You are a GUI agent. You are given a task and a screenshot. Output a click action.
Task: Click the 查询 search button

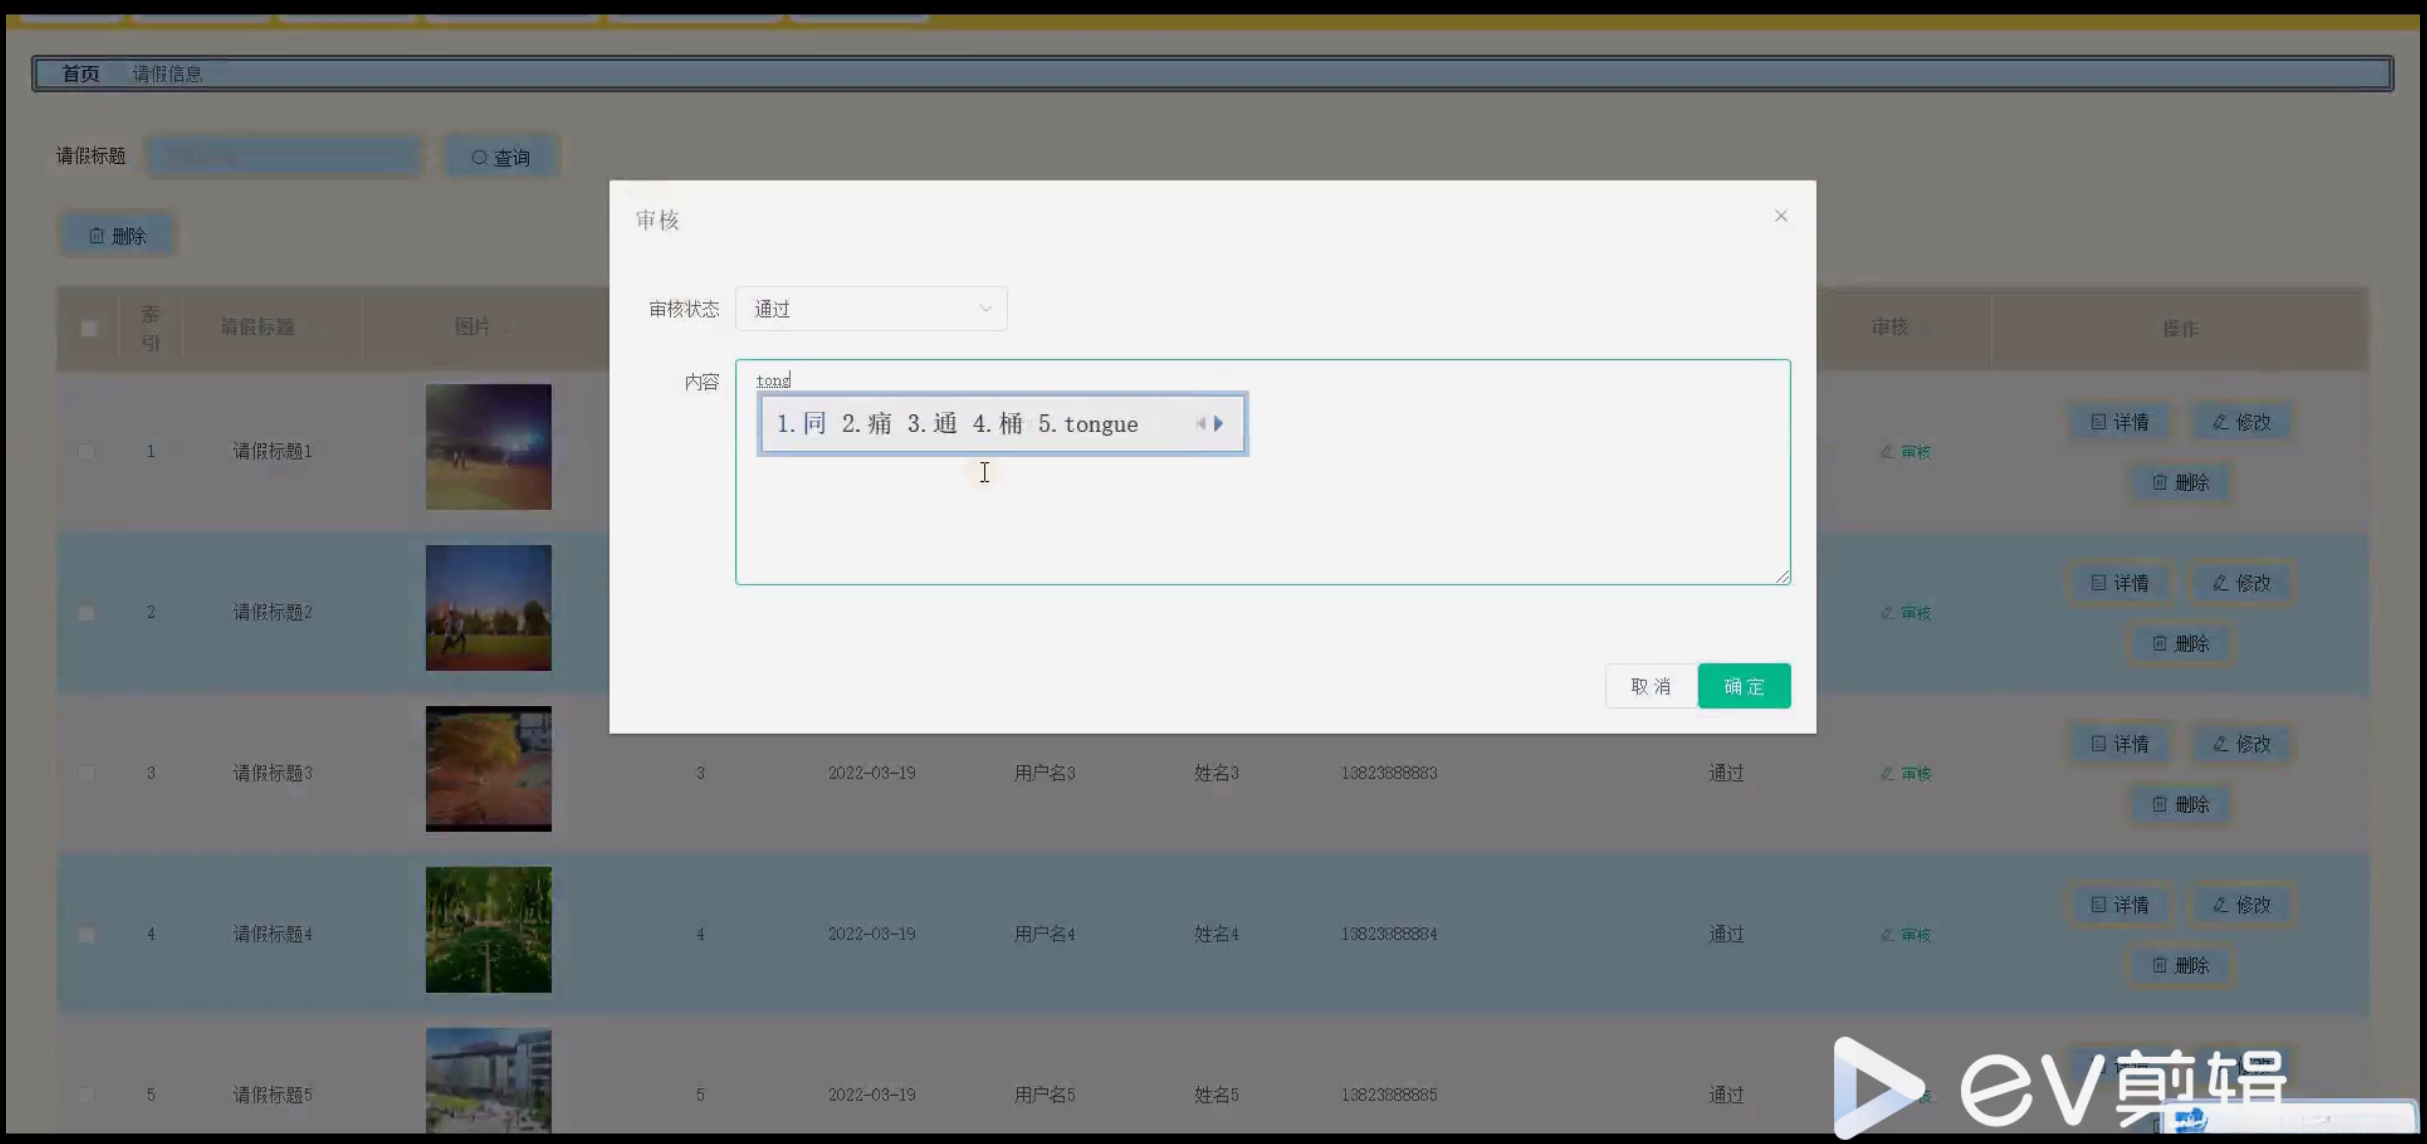coord(500,157)
